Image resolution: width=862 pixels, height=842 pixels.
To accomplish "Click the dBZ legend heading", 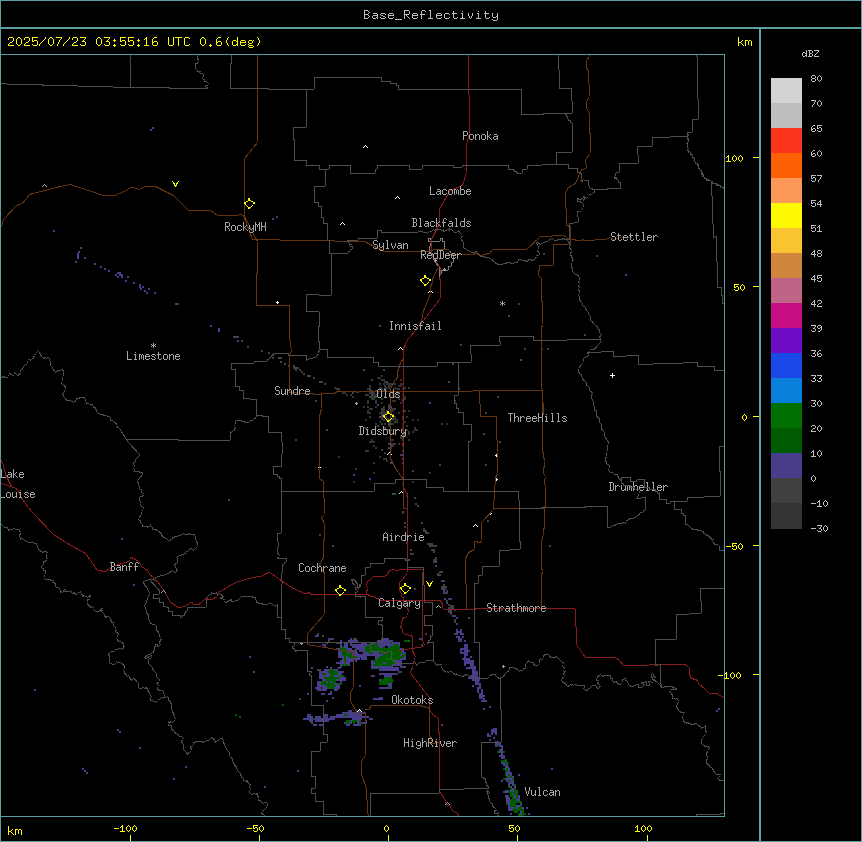I will click(810, 53).
